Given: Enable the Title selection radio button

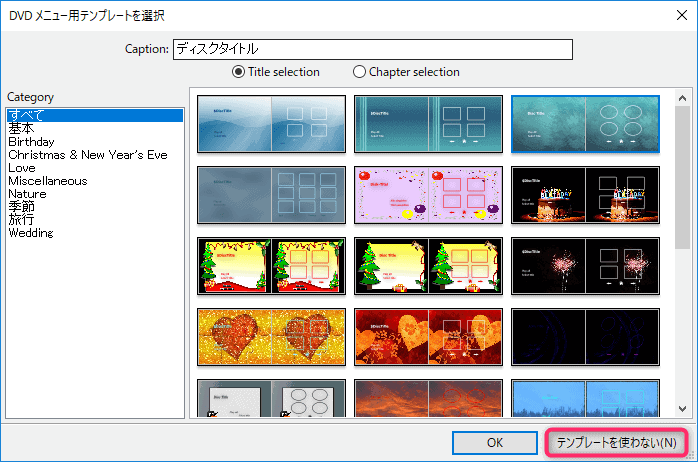Looking at the screenshot, I should point(239,72).
